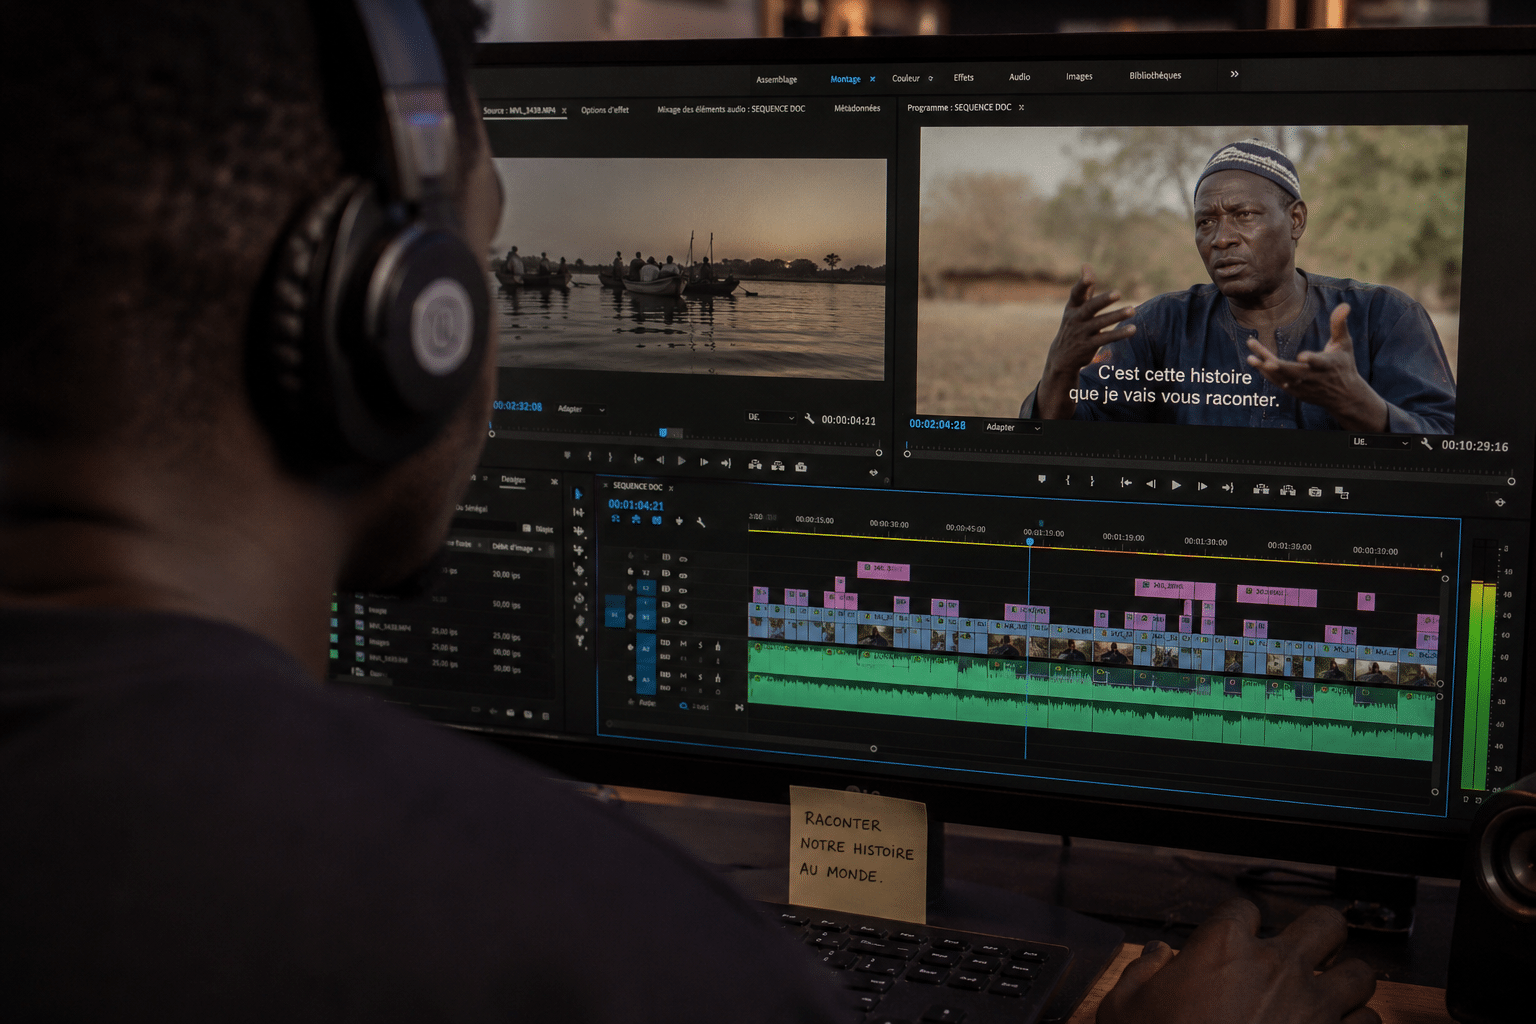Open comparison view in Program monitor
Viewport: 1536px width, 1024px height.
coord(1342,492)
